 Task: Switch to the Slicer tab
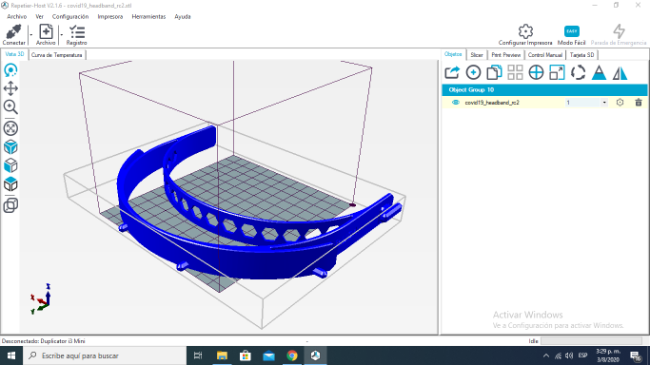click(476, 55)
